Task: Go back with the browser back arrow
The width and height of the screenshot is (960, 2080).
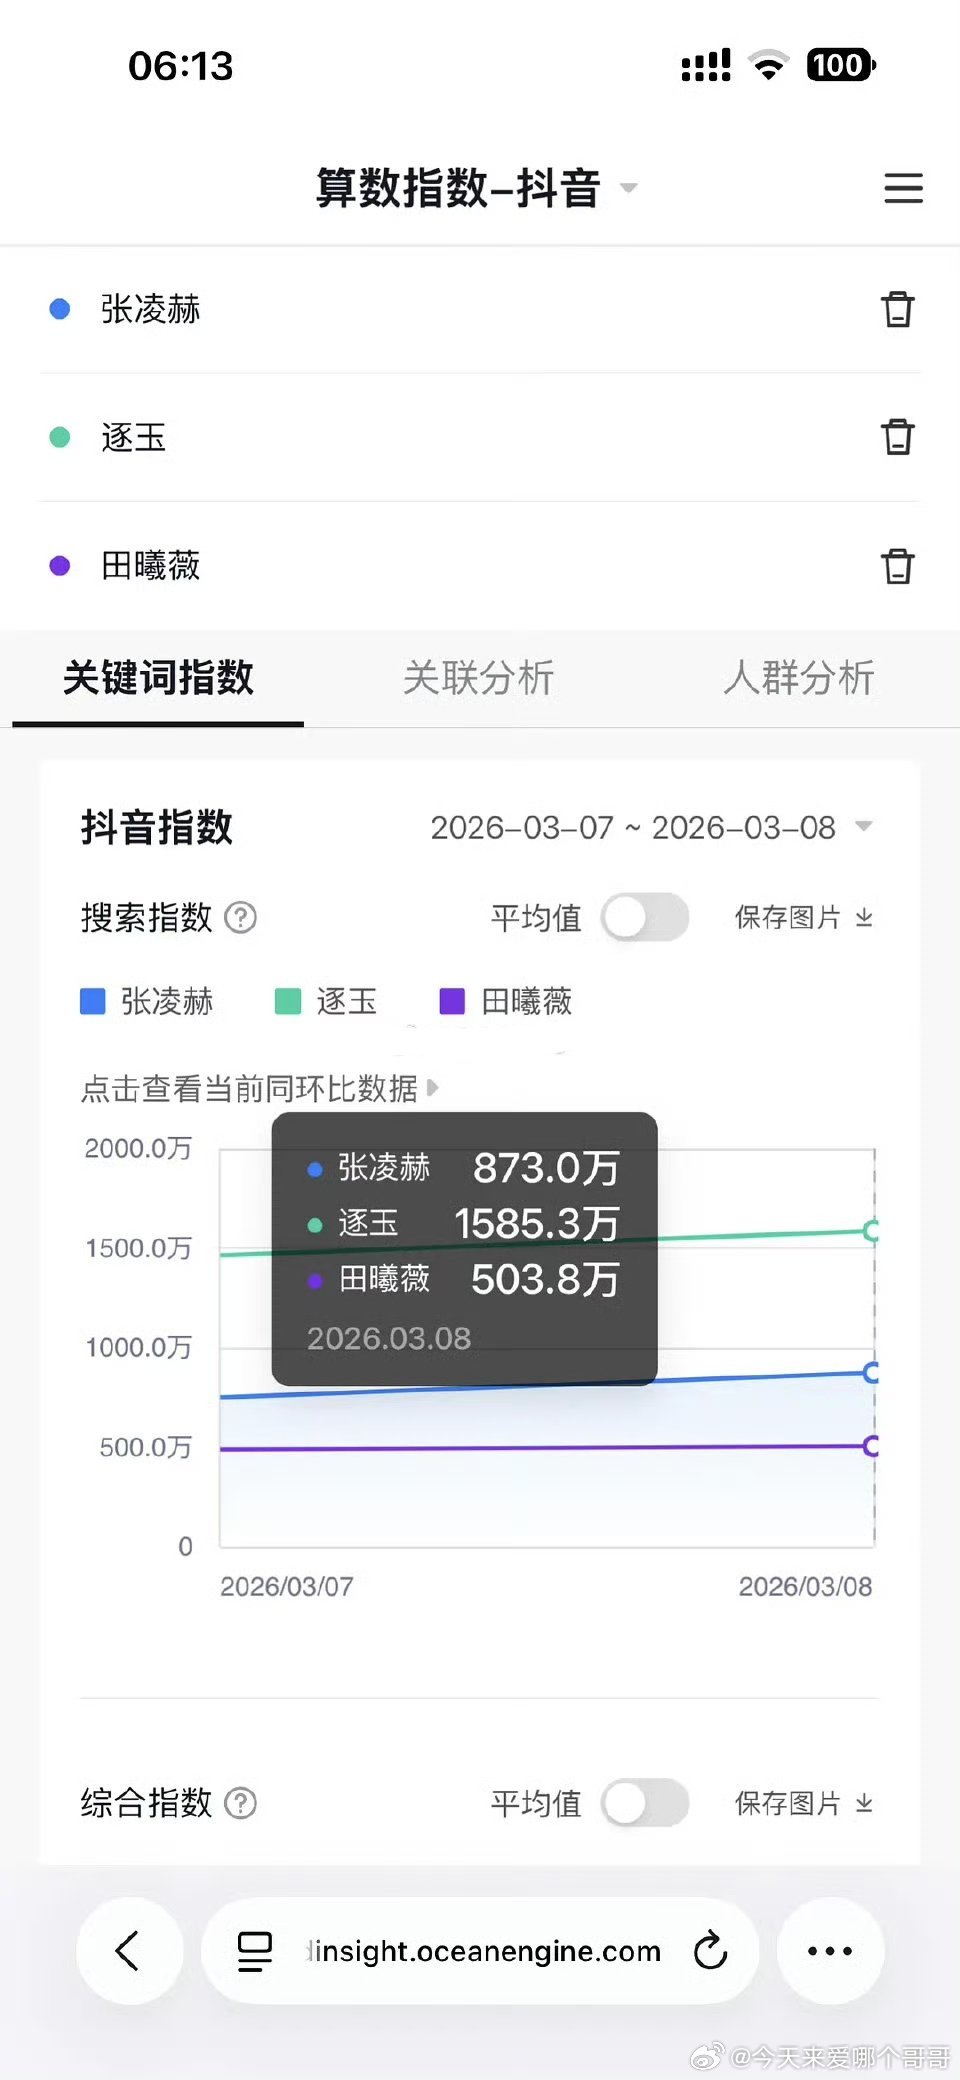Action: point(129,1950)
